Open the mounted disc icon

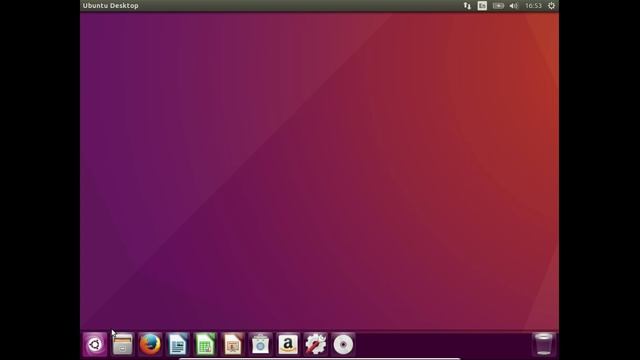[343, 344]
